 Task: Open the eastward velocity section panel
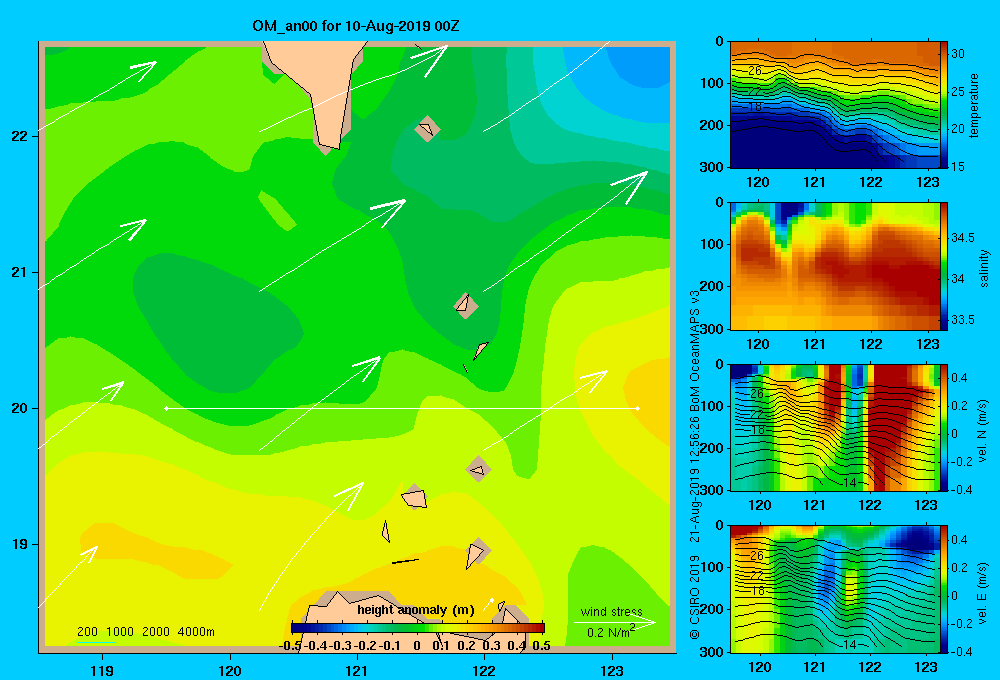click(834, 589)
